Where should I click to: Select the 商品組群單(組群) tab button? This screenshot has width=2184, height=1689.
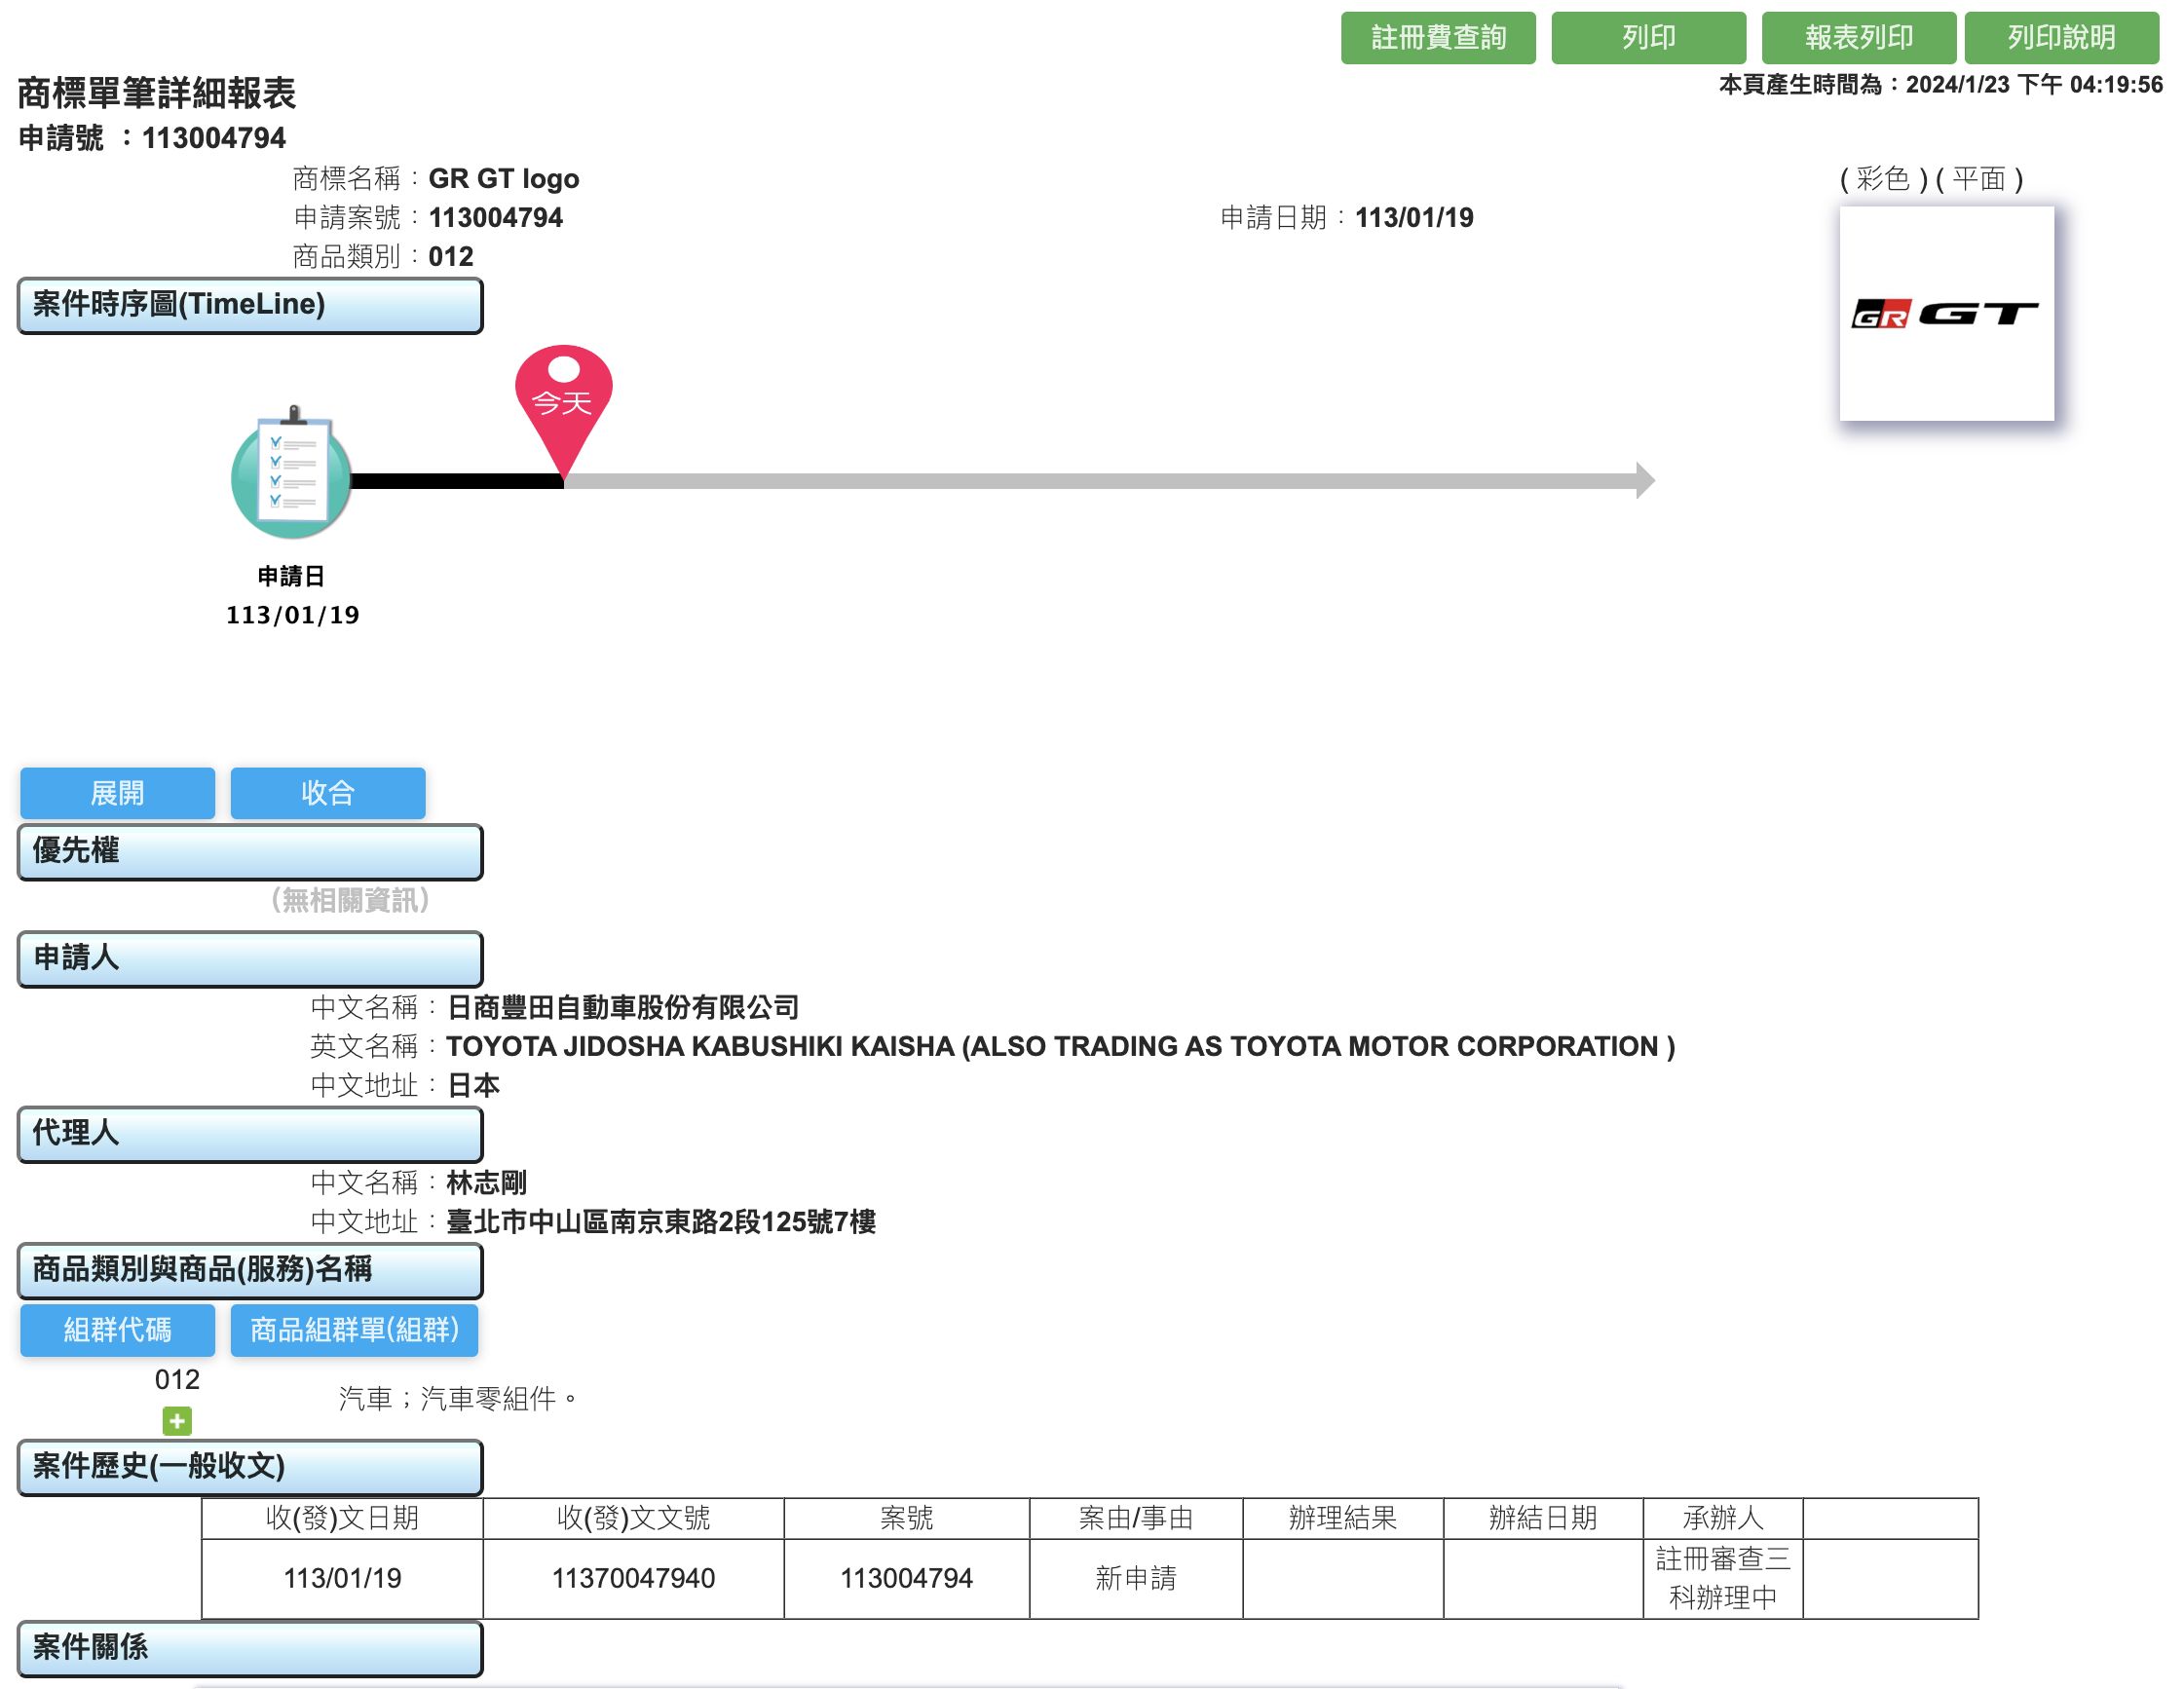[354, 1330]
